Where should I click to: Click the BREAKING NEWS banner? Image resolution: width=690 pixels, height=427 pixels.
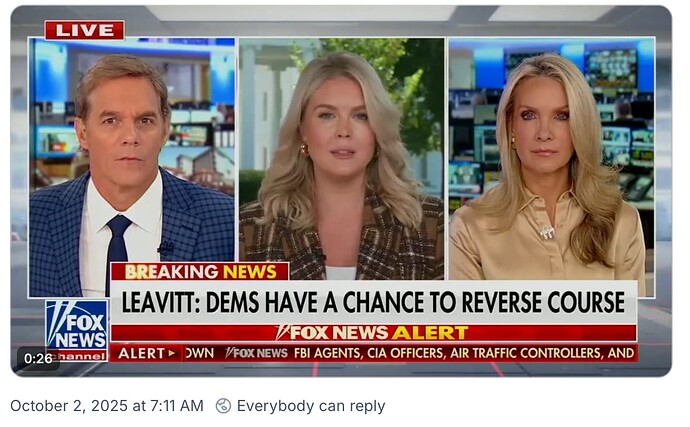click(200, 272)
